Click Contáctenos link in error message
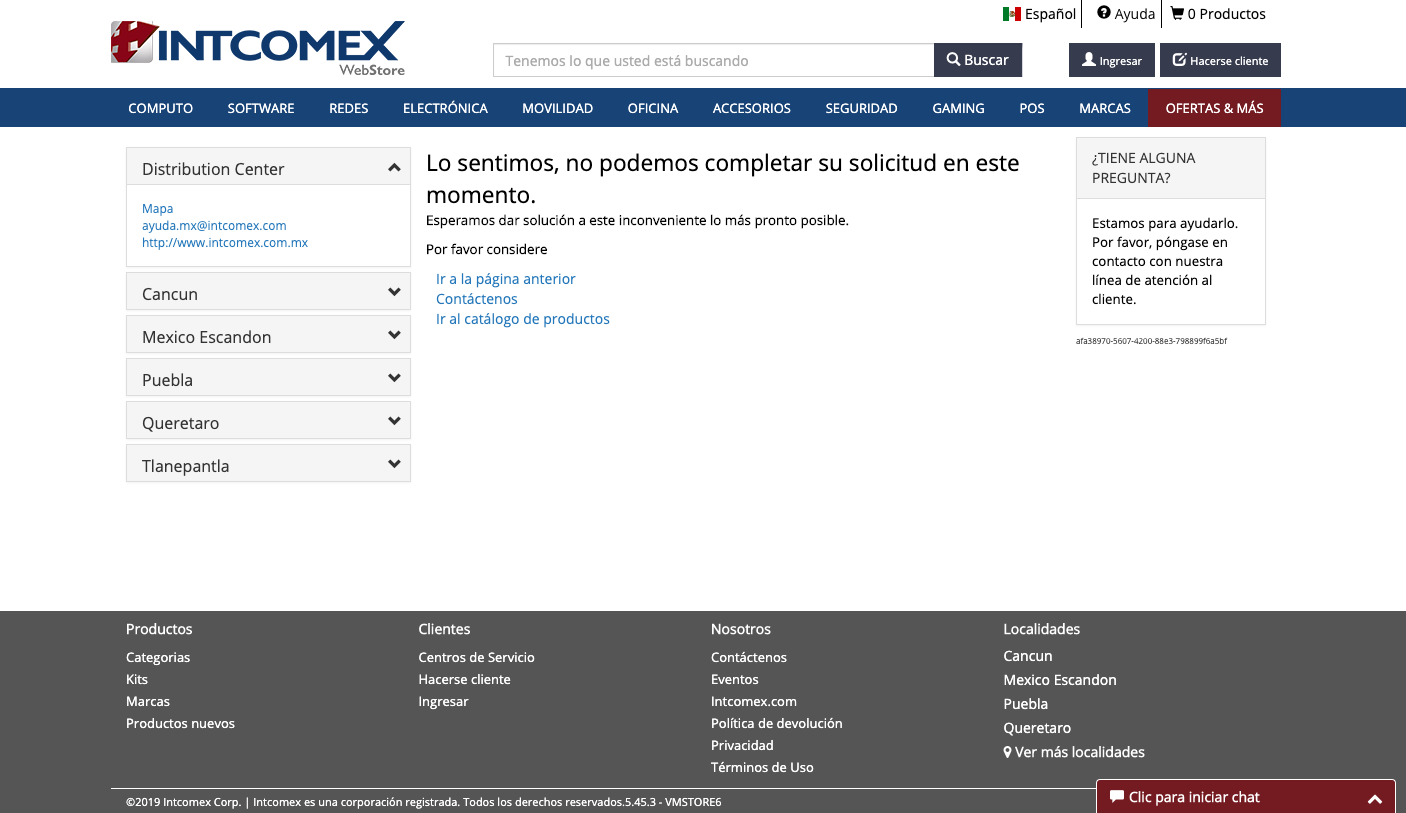 [x=477, y=299]
